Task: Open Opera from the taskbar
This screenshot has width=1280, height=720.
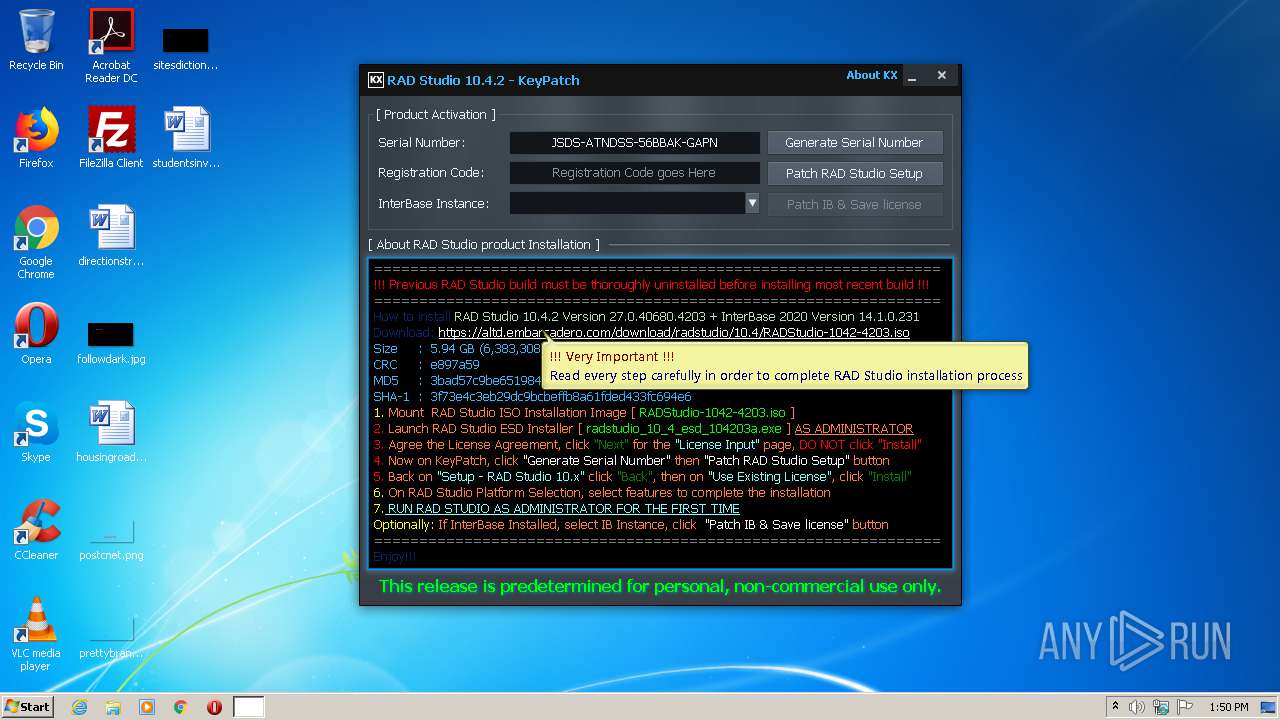Action: point(214,707)
